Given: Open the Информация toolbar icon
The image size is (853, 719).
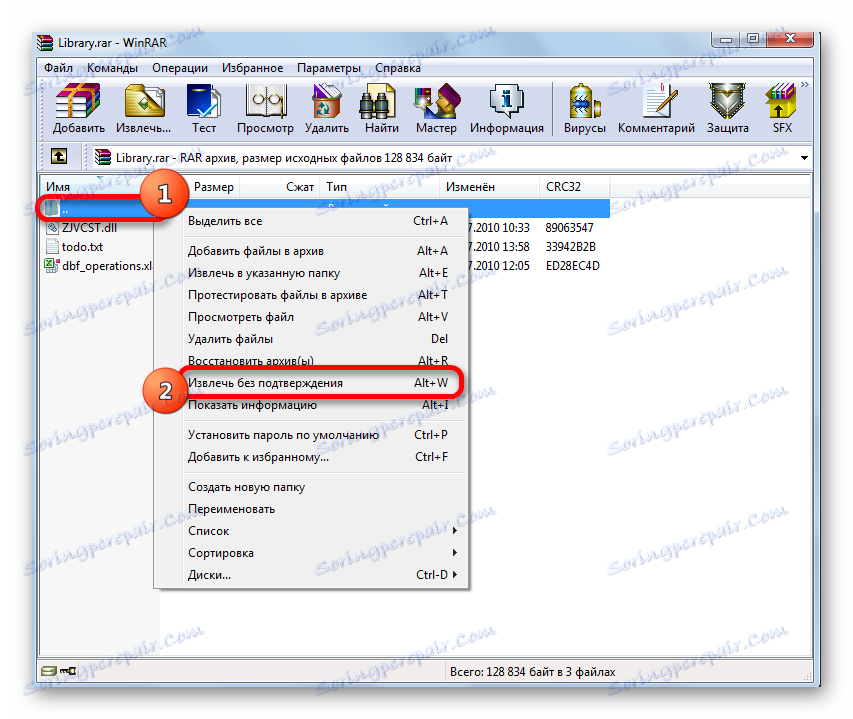Looking at the screenshot, I should pyautogui.click(x=506, y=108).
